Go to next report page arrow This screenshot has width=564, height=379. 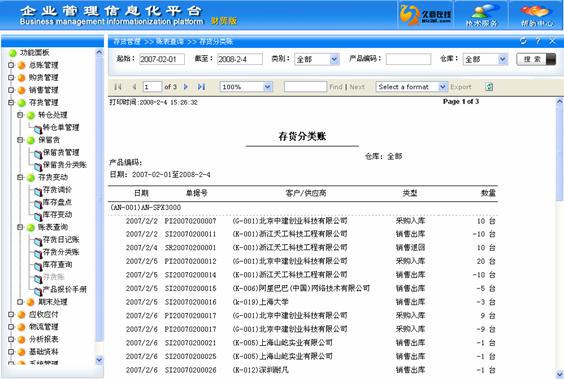pos(186,87)
